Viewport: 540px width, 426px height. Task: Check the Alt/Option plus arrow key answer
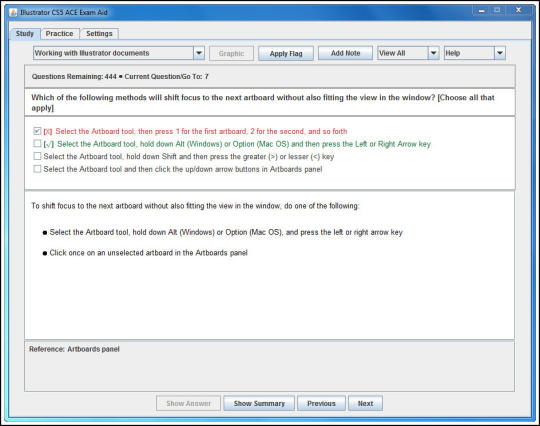point(37,144)
